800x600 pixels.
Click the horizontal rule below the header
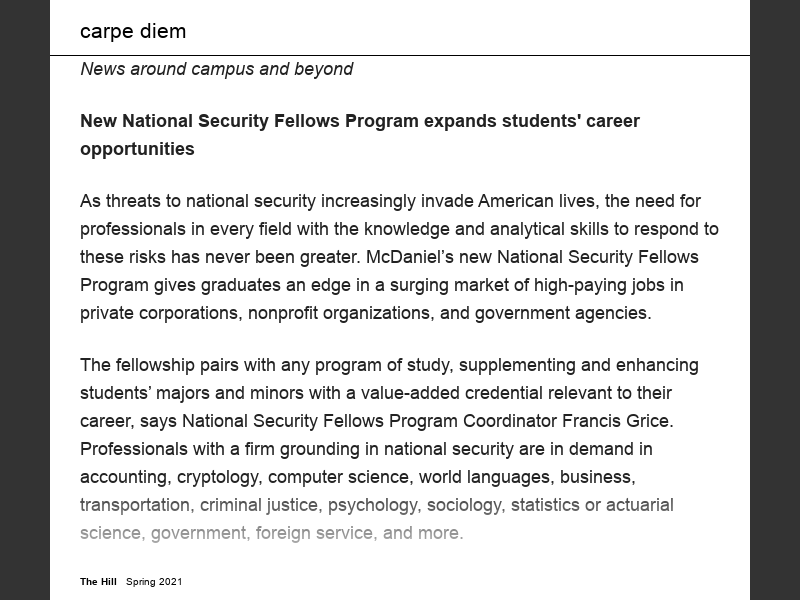[400, 55]
